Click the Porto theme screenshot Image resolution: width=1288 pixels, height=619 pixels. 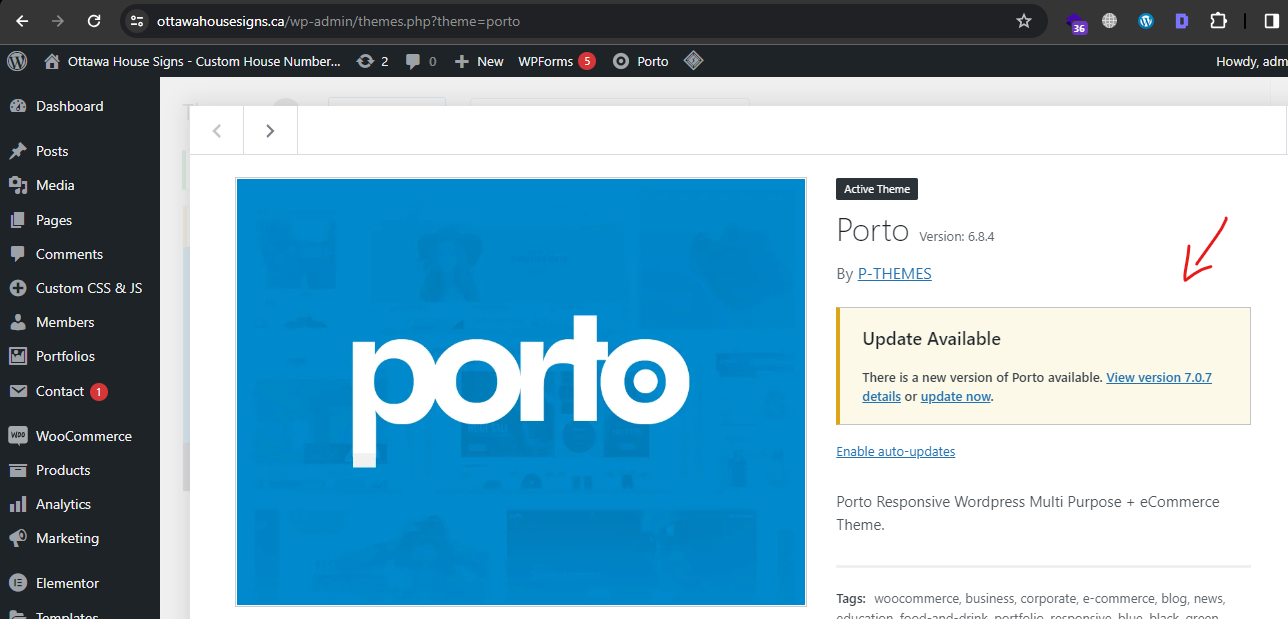click(x=521, y=392)
